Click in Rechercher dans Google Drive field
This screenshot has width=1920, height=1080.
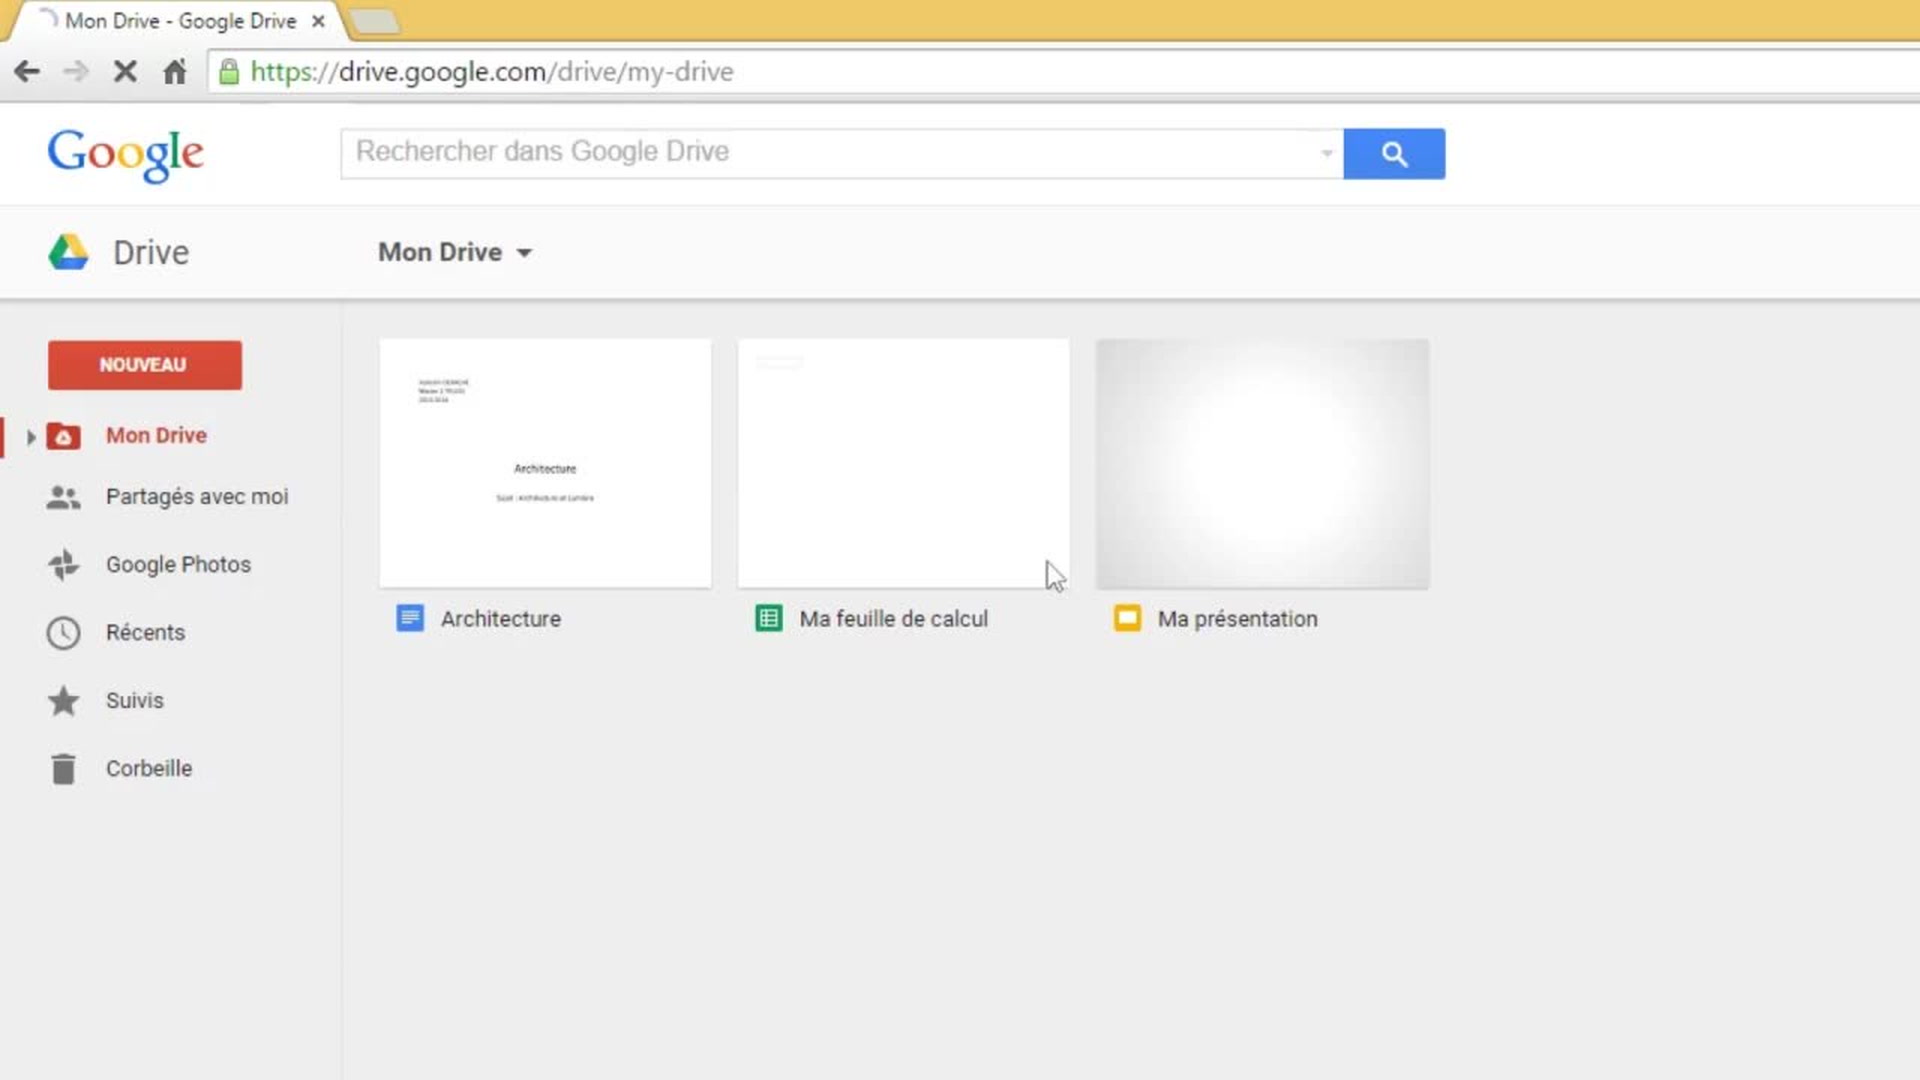coord(830,152)
